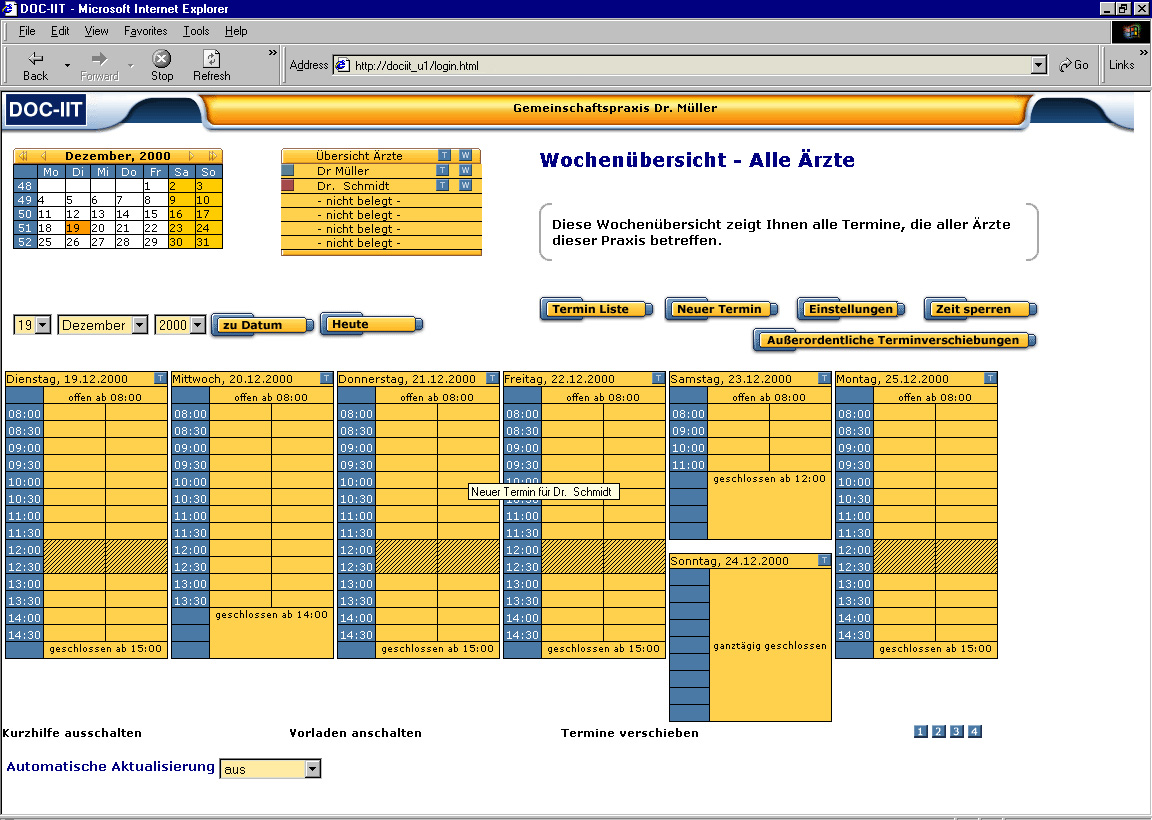Select calendar week 51 in mini calendar
The height and width of the screenshot is (820, 1152).
point(25,228)
